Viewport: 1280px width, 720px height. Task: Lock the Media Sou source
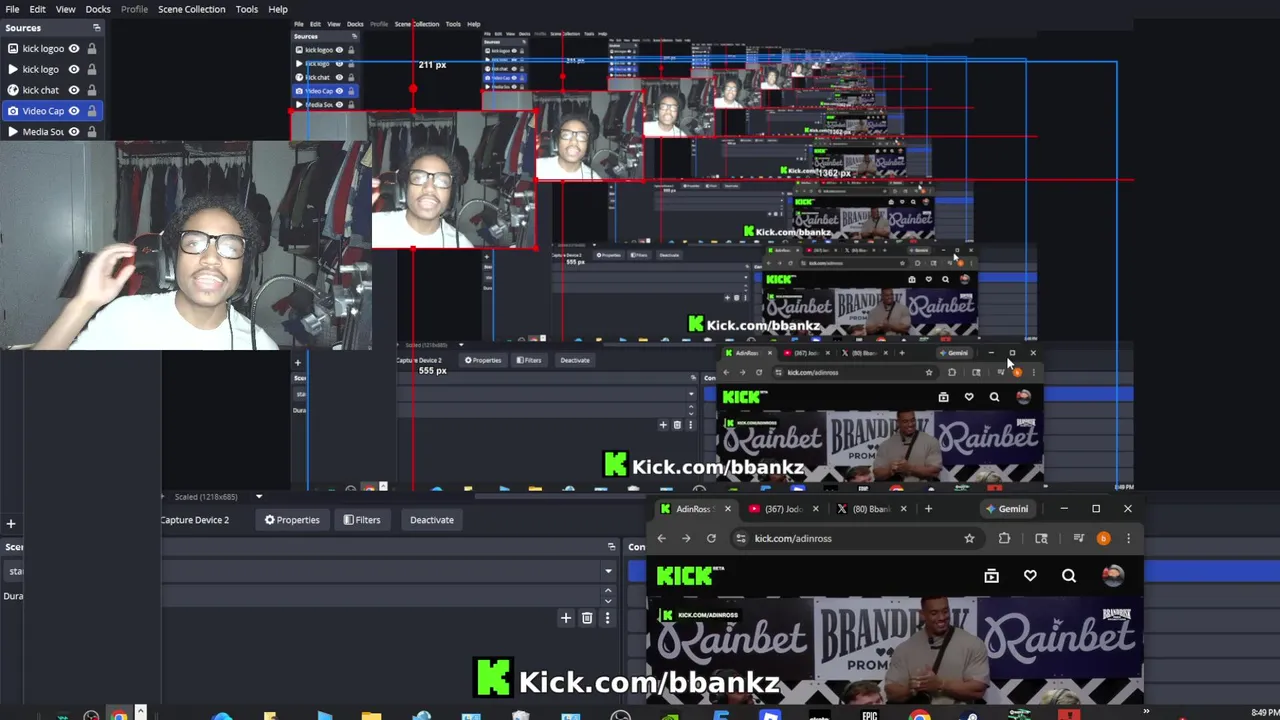click(92, 132)
